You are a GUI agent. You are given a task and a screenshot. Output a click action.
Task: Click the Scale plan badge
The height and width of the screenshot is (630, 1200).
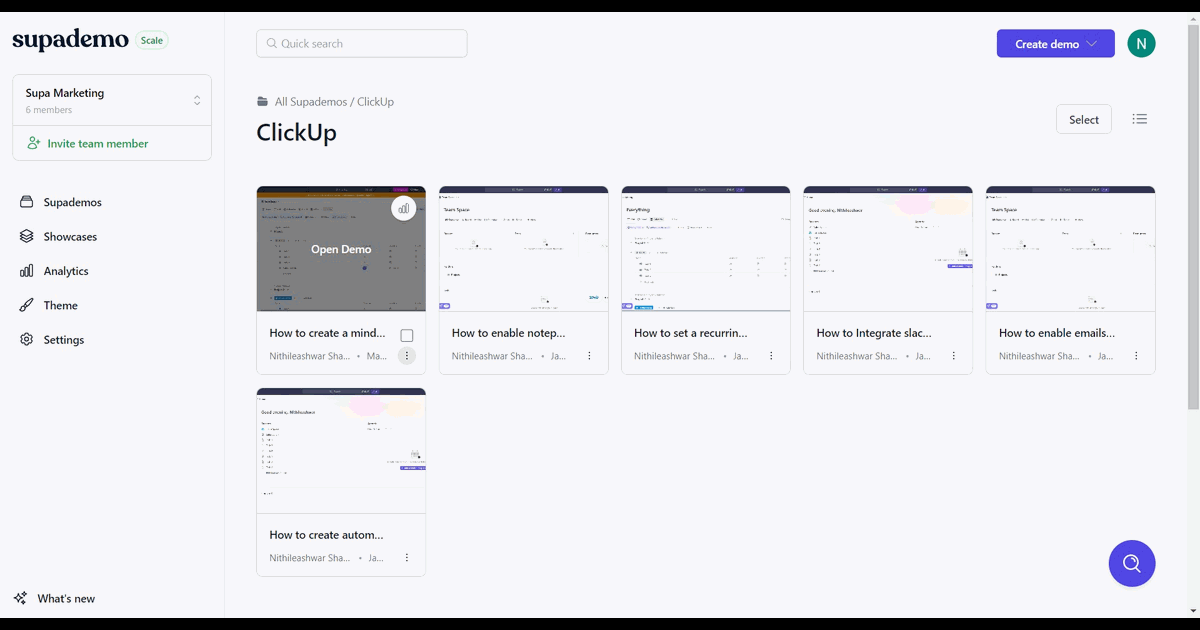click(x=152, y=41)
